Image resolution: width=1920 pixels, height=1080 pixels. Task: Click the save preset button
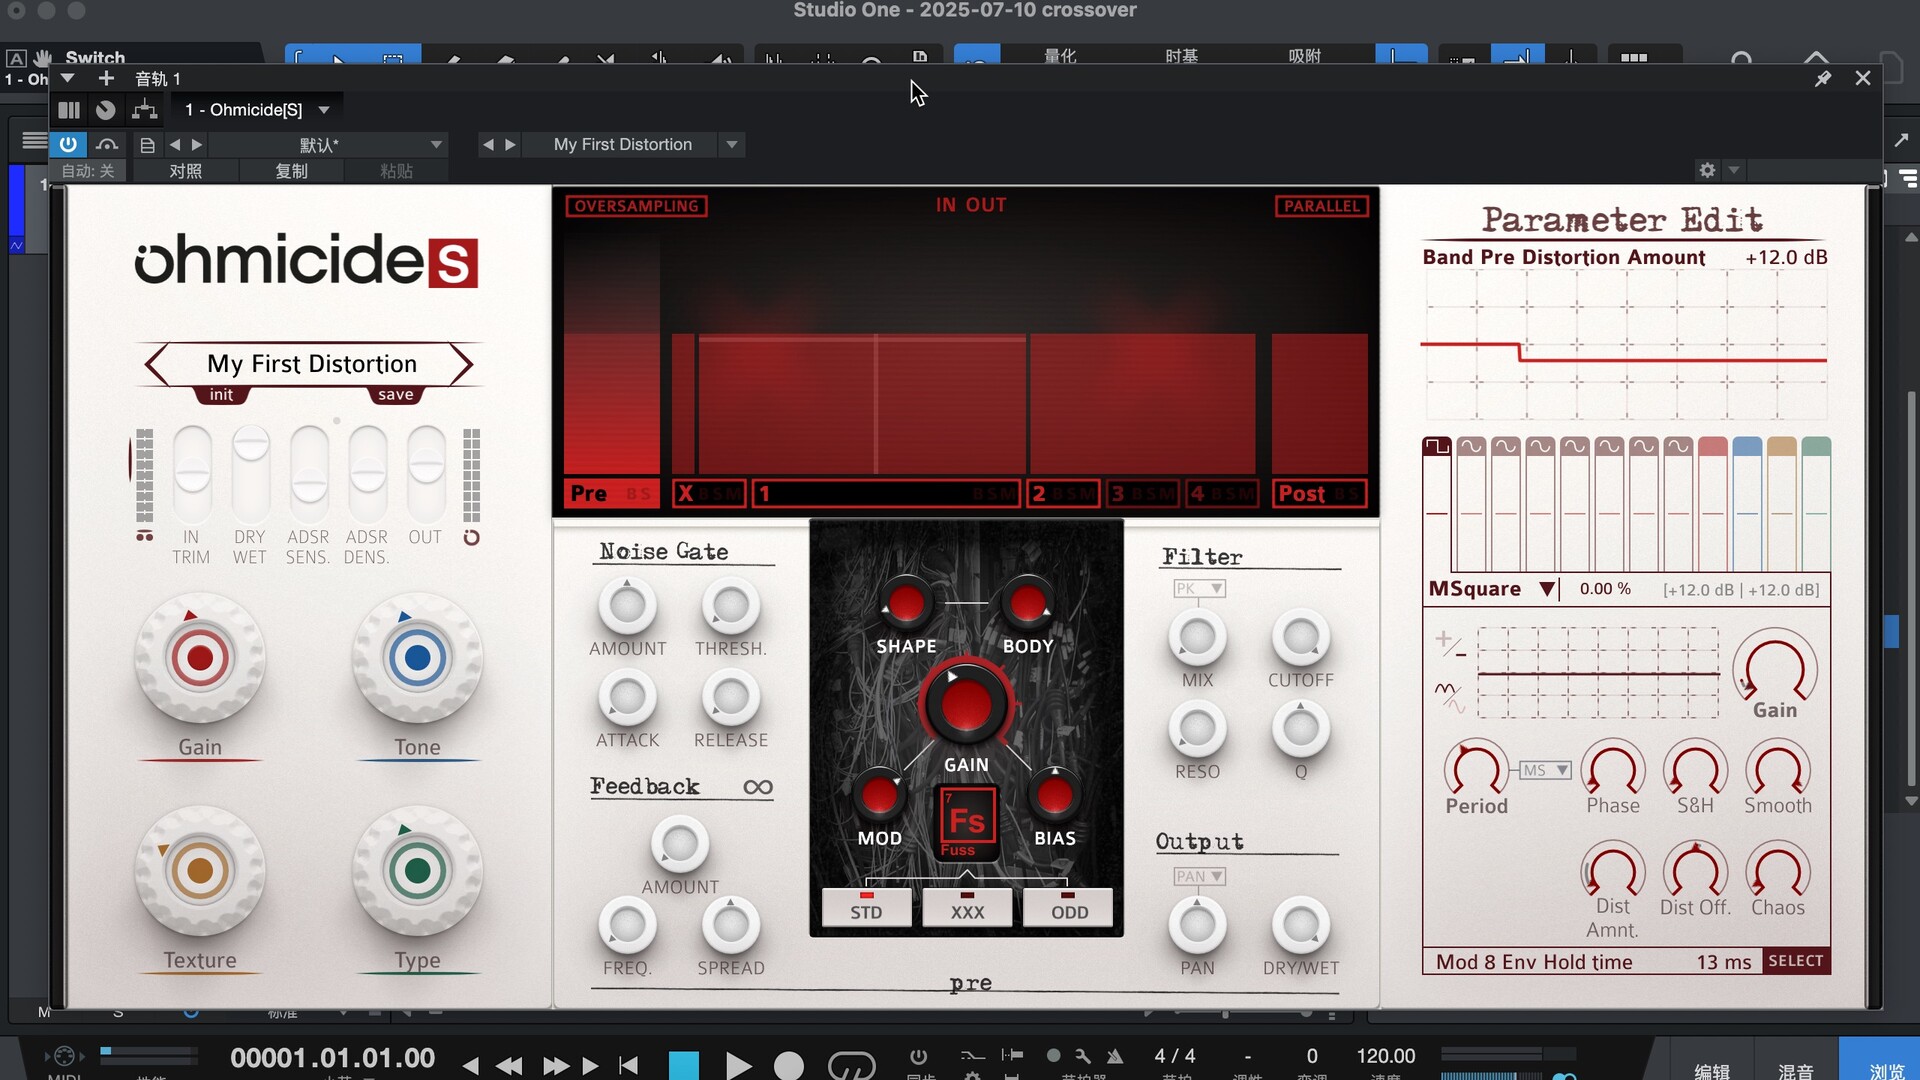coord(395,395)
